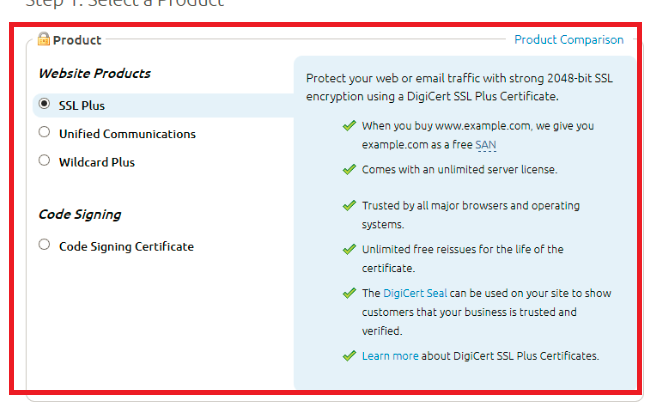Select the SSL Plus radio button

pyautogui.click(x=44, y=104)
